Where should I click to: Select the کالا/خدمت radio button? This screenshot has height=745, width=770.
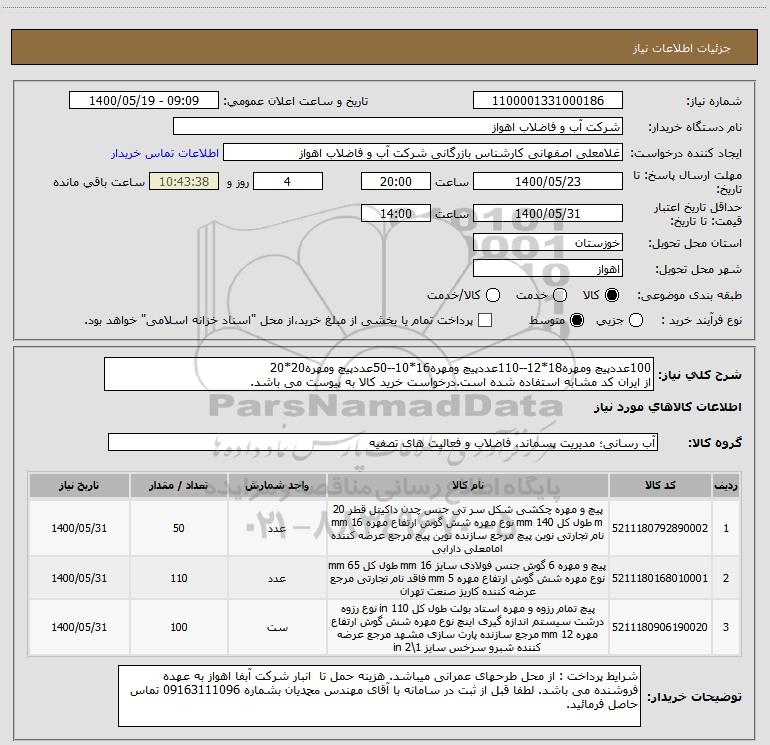pos(493,295)
